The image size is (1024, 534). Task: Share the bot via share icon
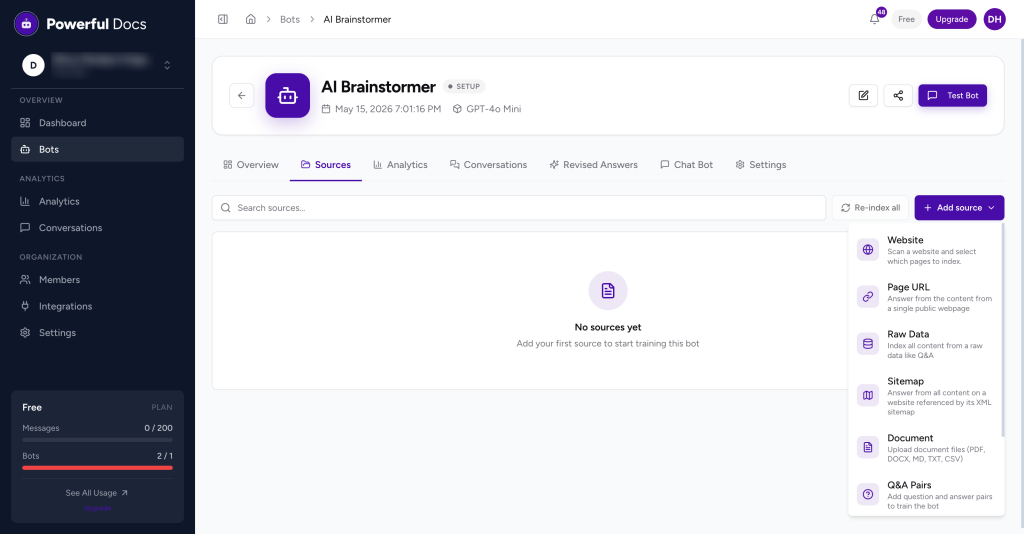pos(898,95)
